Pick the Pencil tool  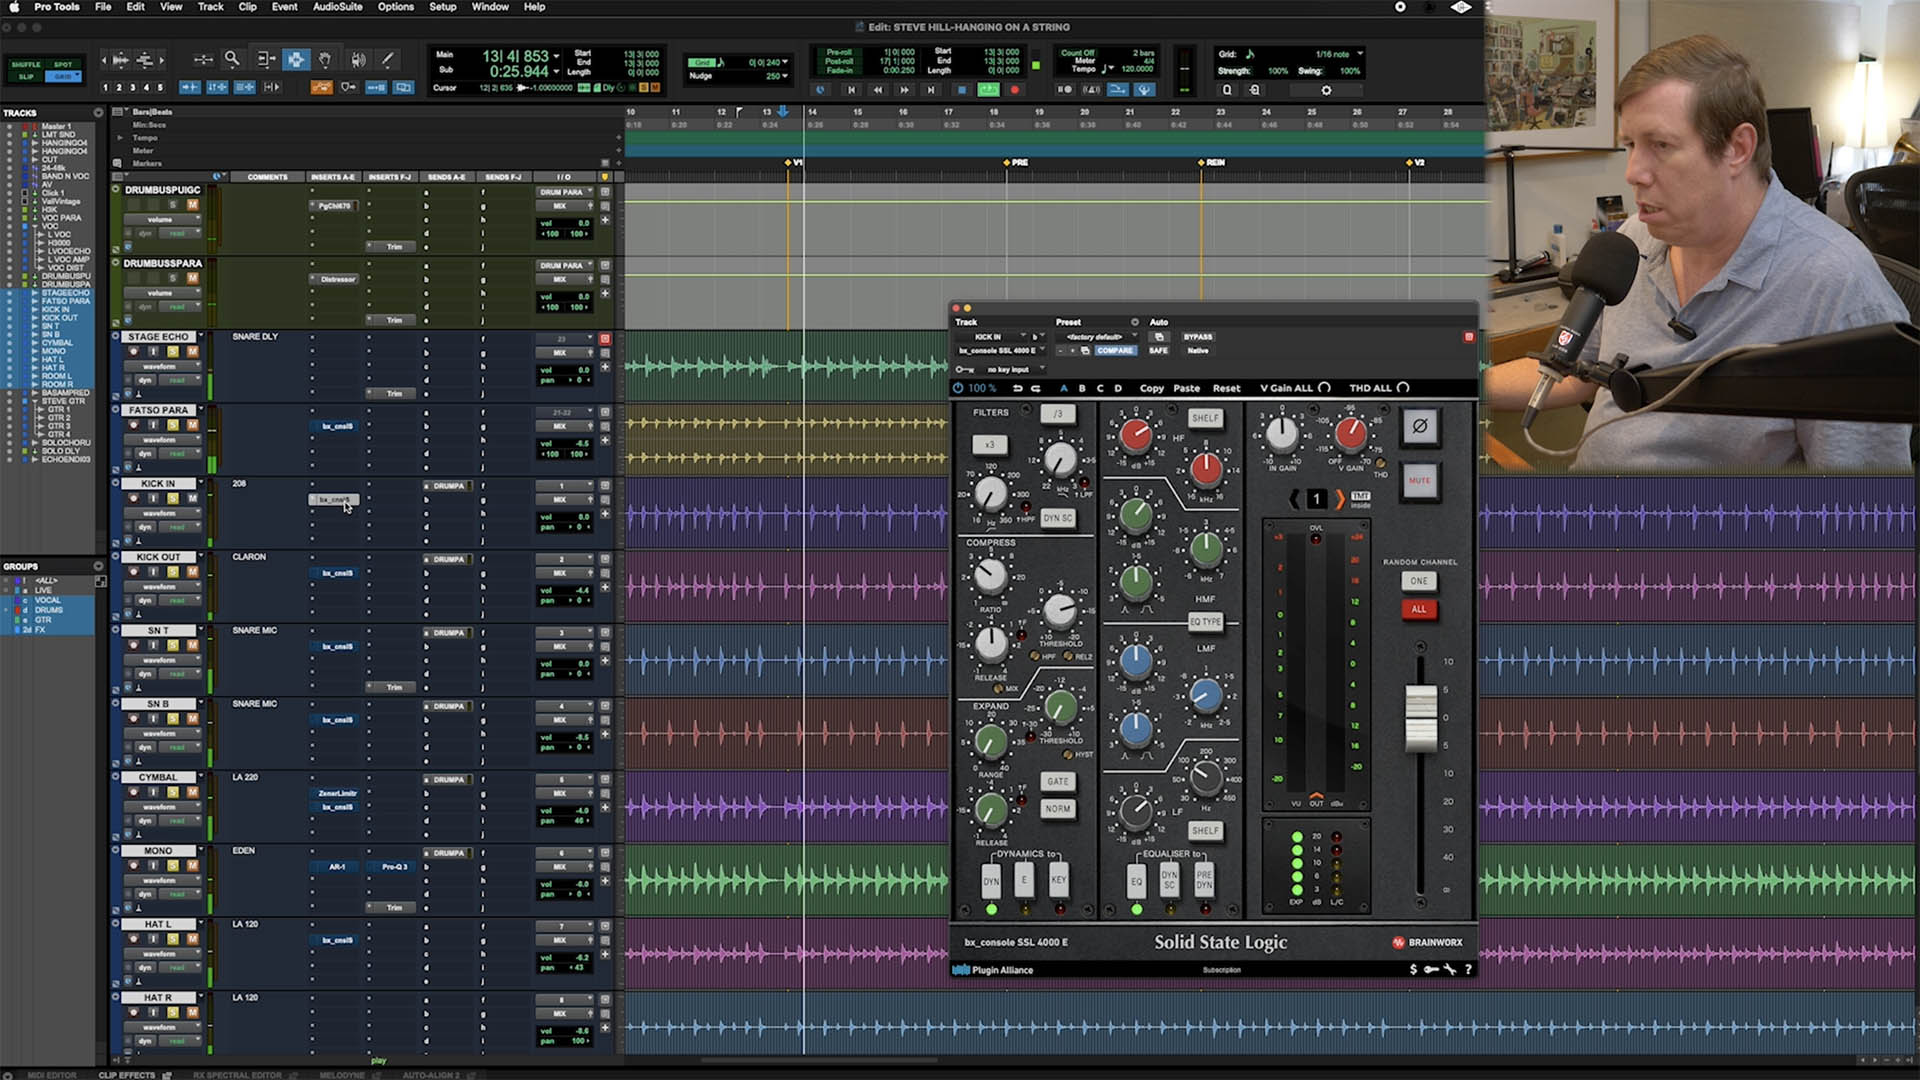click(x=388, y=59)
